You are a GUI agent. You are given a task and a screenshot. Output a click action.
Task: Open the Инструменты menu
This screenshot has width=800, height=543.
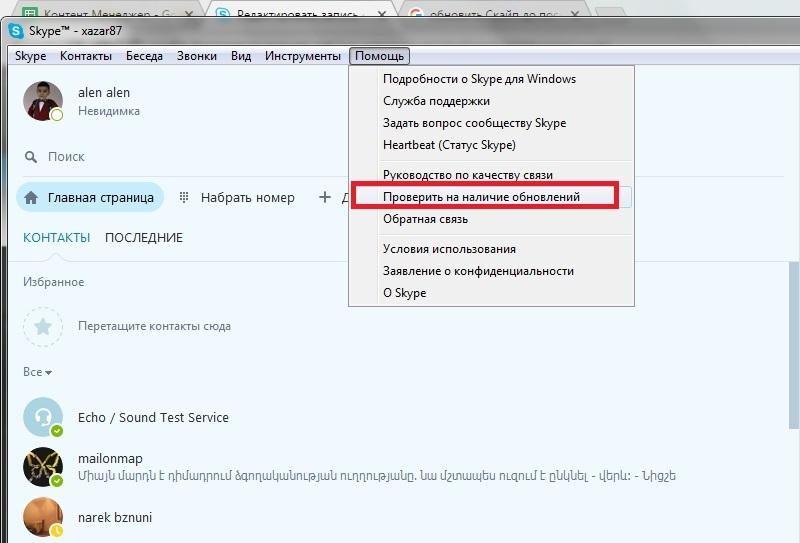(303, 56)
